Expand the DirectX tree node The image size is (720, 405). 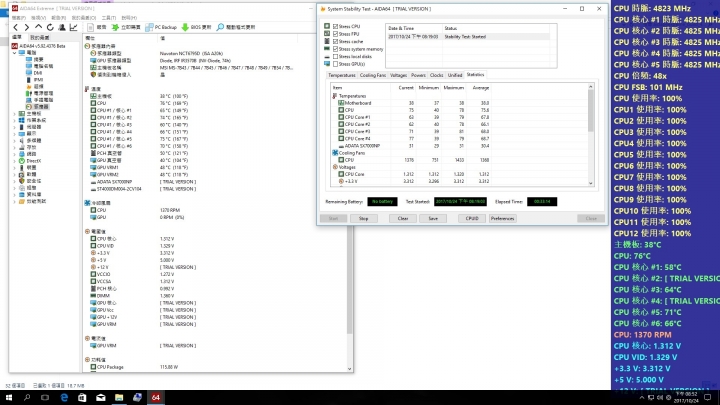point(14,161)
